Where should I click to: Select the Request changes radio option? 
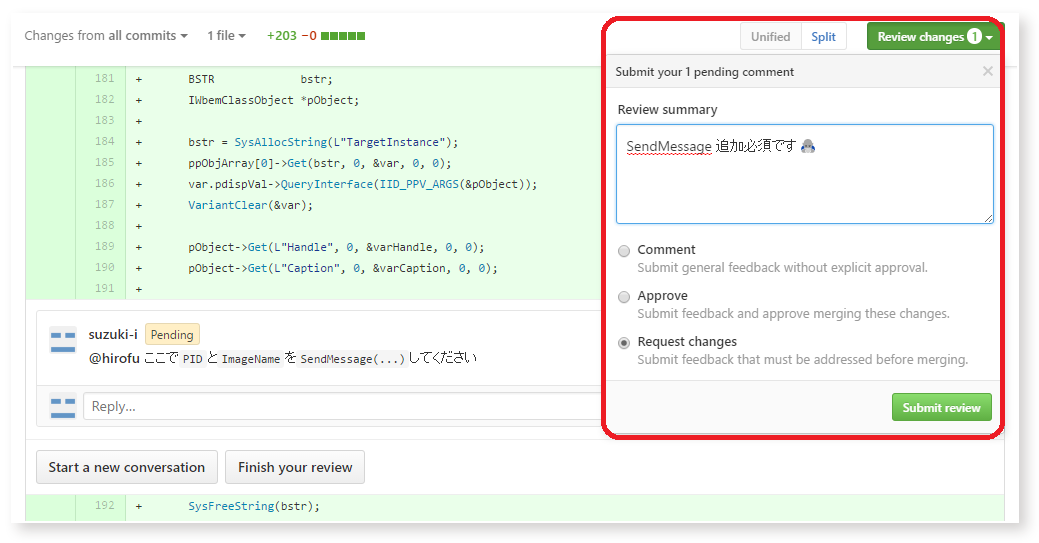tap(624, 343)
